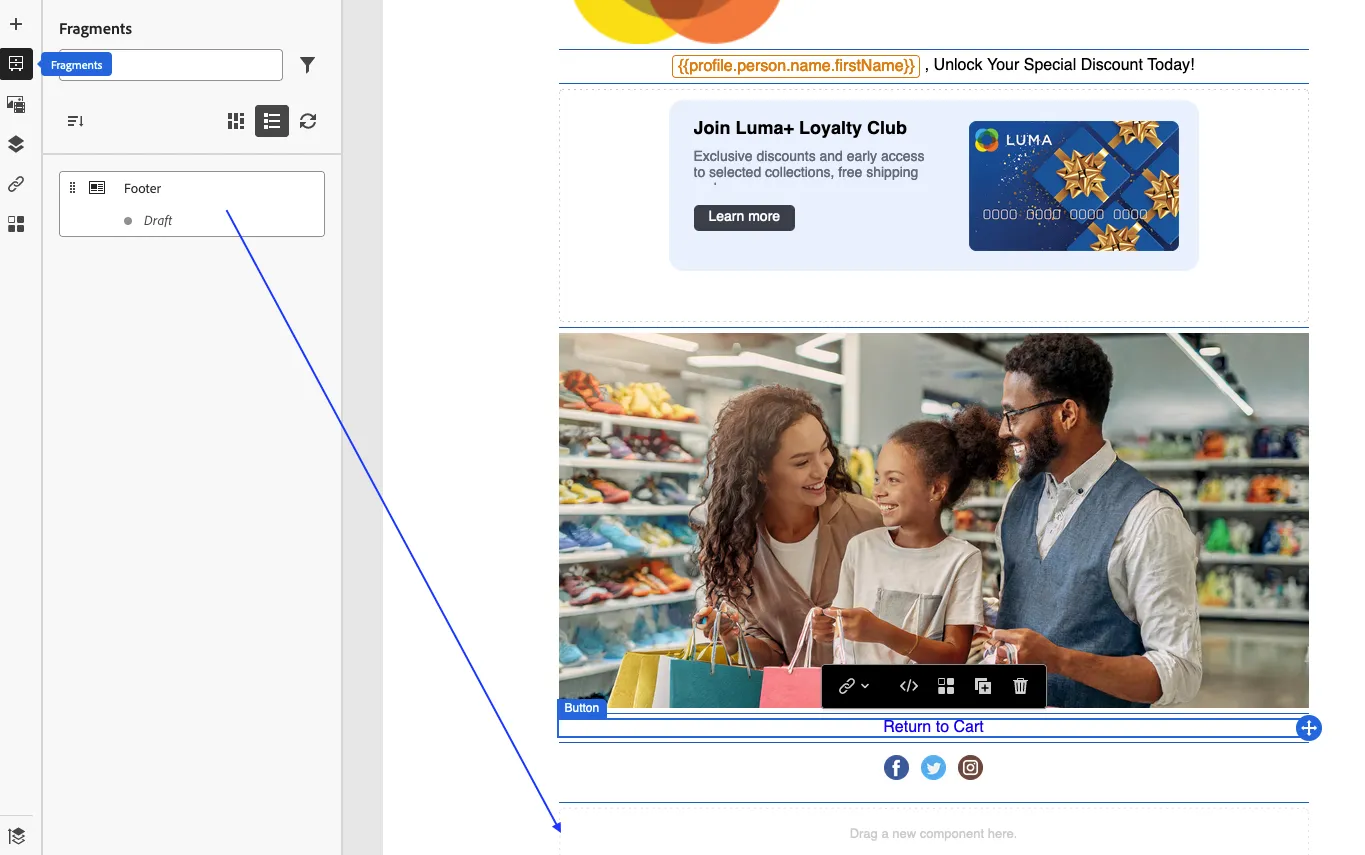The height and width of the screenshot is (855, 1365).
Task: Select the family shopping photo
Action: (x=934, y=520)
